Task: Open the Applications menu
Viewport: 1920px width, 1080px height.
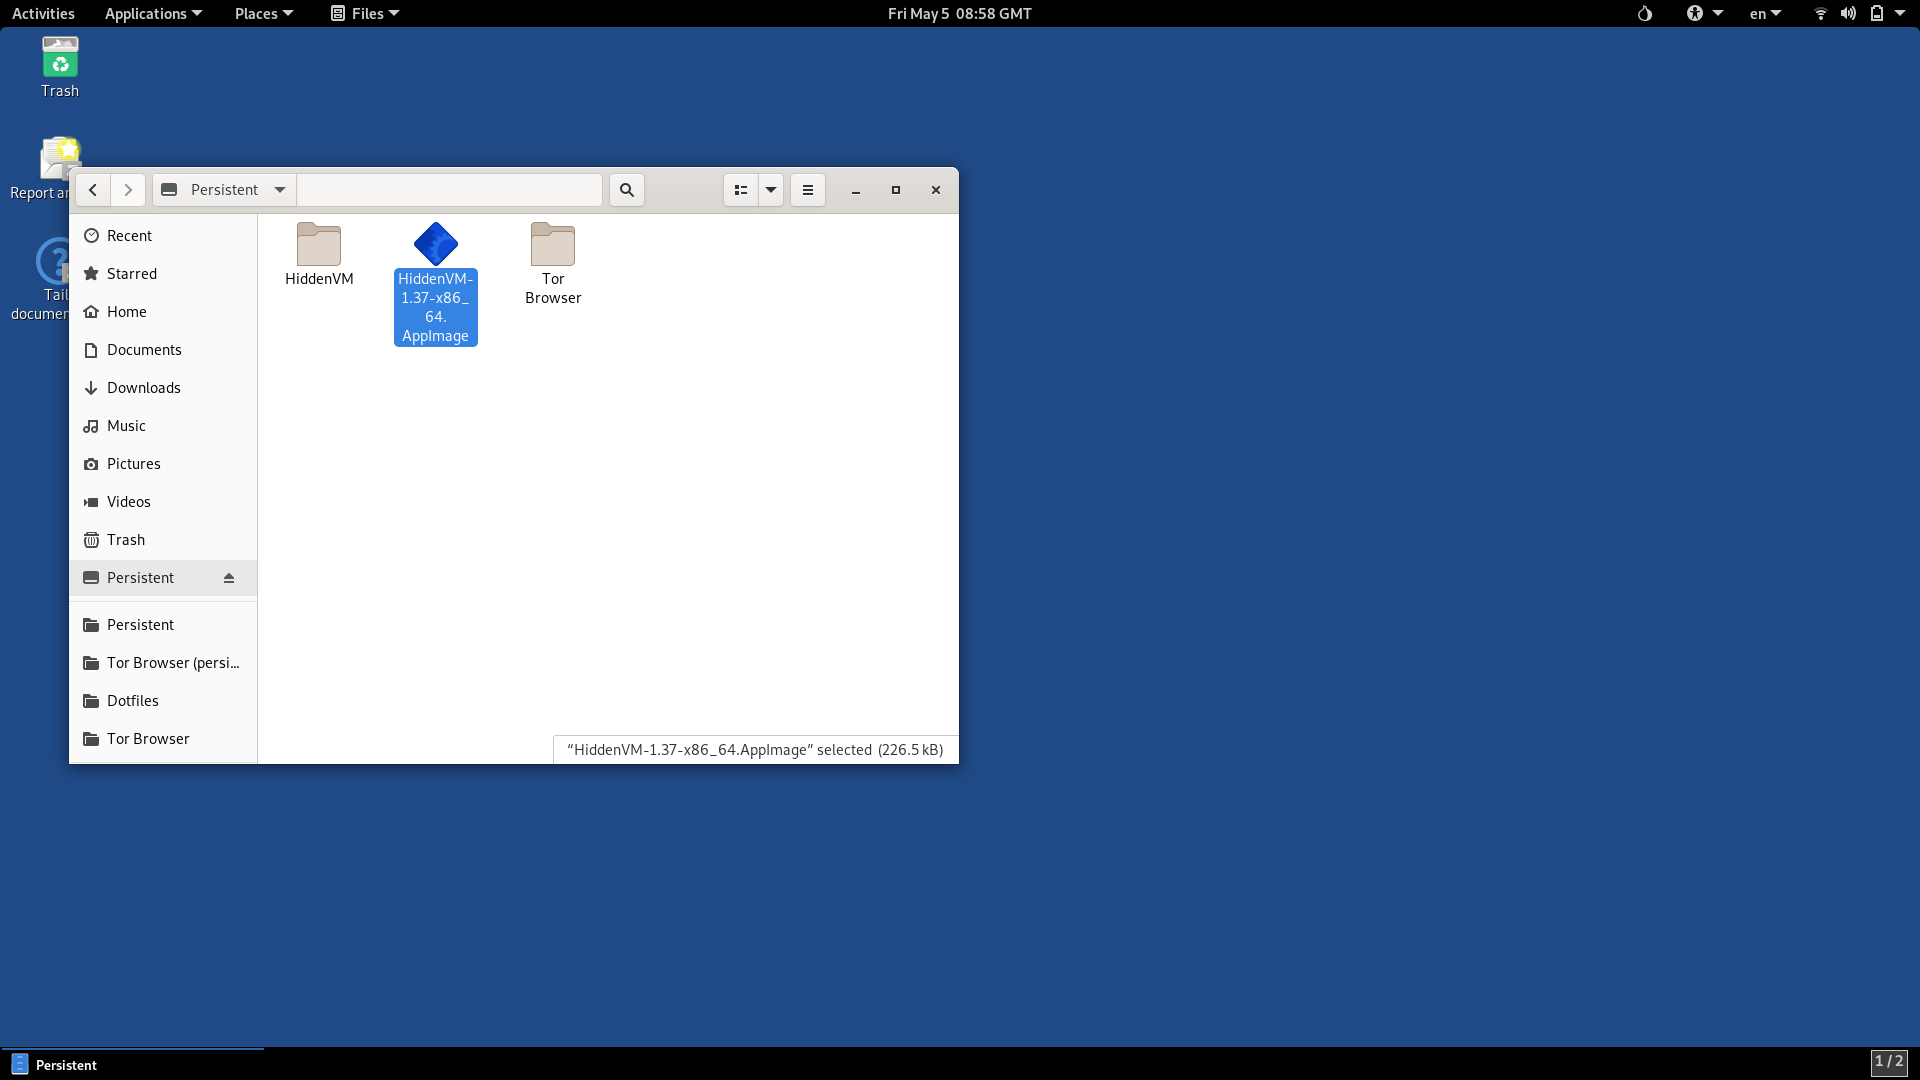Action: [x=153, y=14]
